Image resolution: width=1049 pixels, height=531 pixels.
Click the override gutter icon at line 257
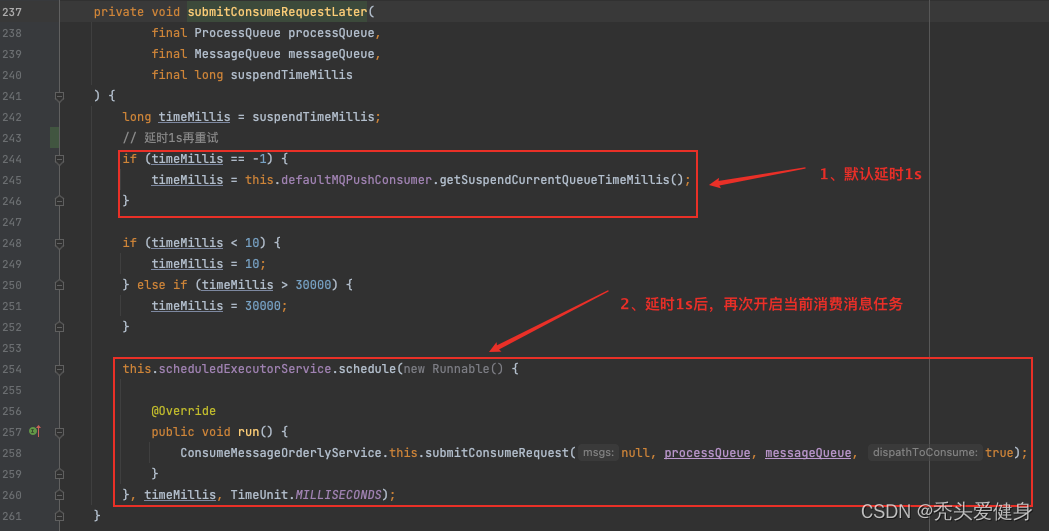[34, 431]
